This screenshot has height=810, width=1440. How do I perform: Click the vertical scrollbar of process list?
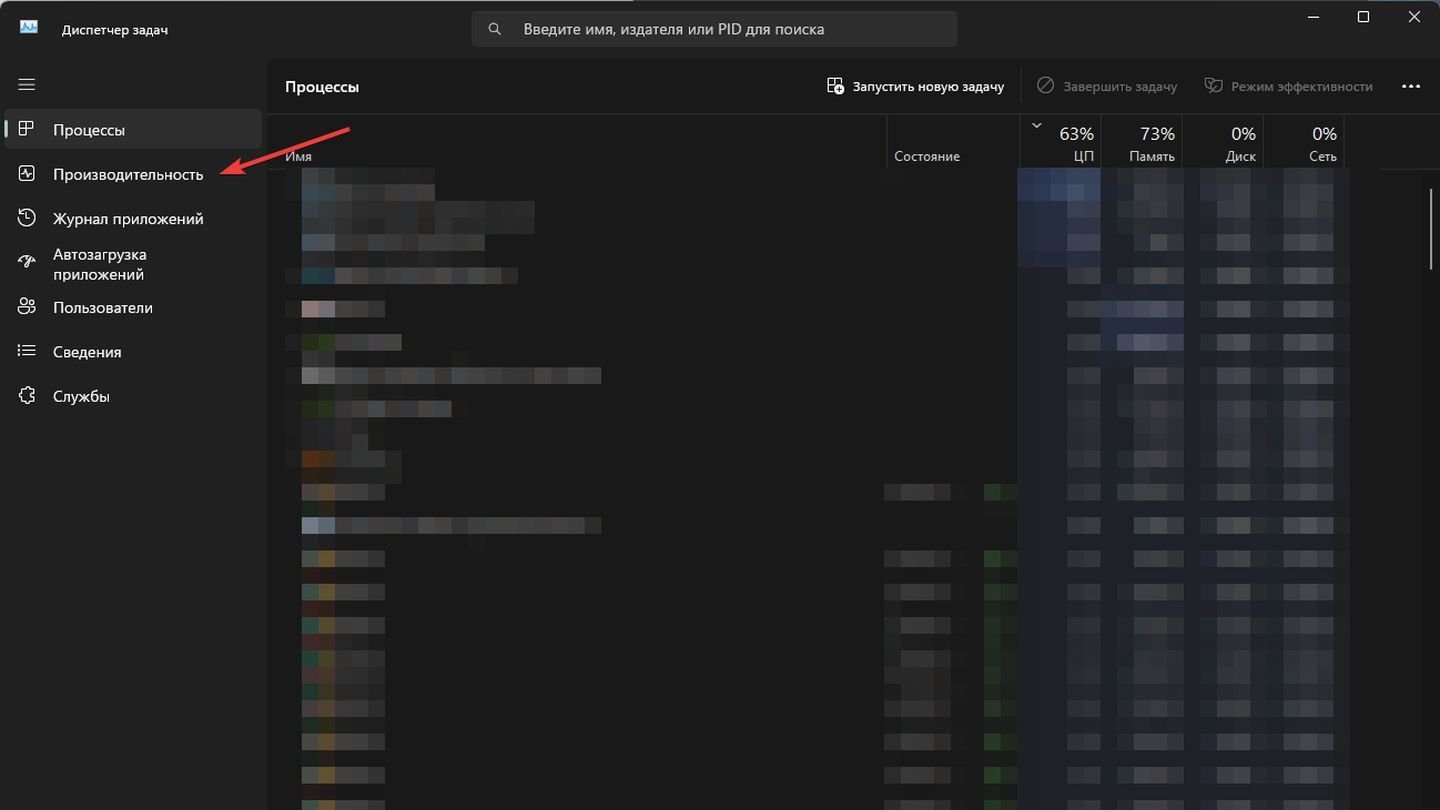point(1430,229)
